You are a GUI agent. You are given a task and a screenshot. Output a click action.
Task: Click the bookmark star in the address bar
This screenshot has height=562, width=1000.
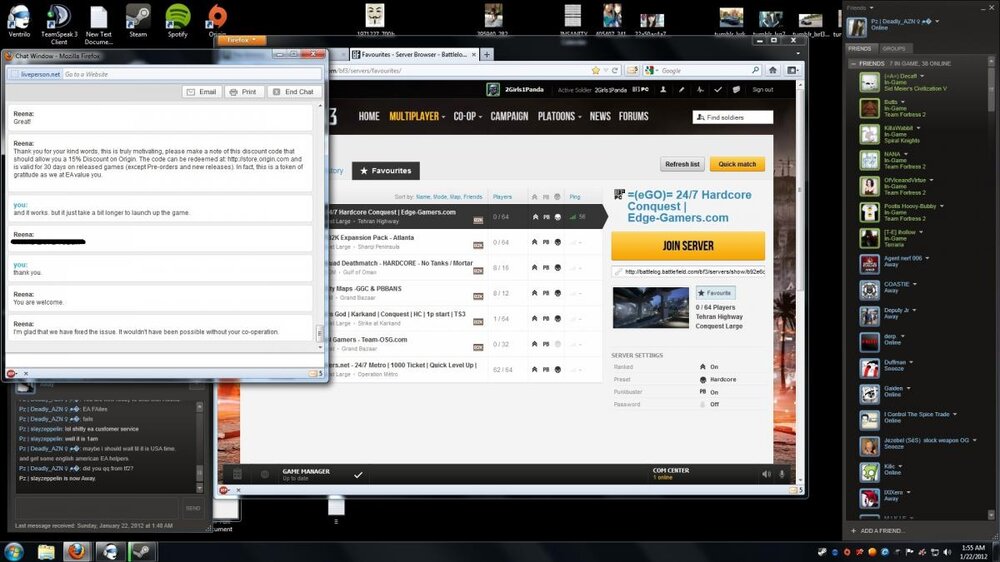pos(596,71)
